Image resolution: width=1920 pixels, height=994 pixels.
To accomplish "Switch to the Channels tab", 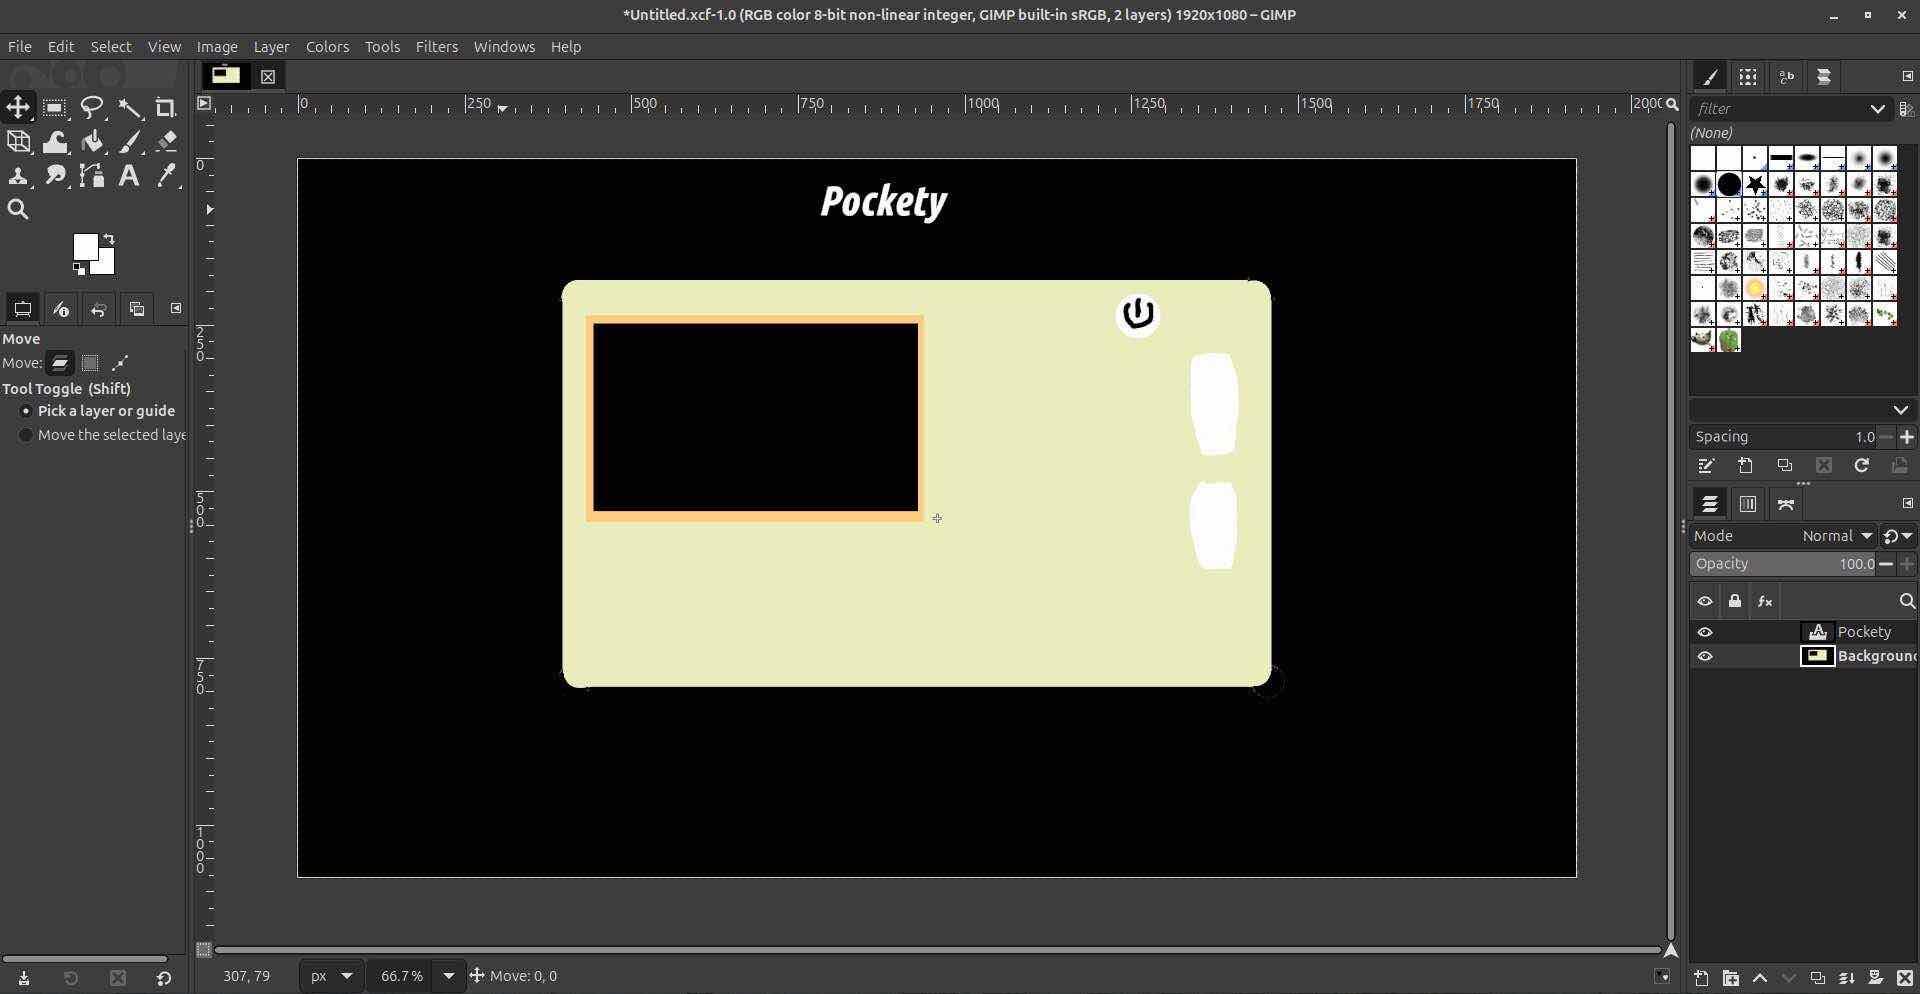I will tap(1748, 504).
